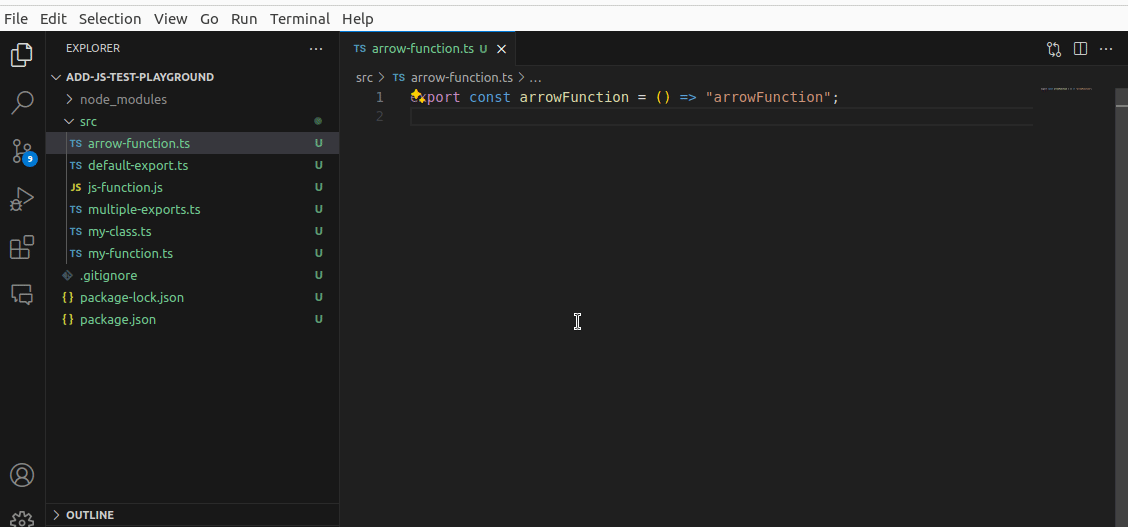Open my-function.ts file
This screenshot has width=1128, height=527.
[x=192, y=254]
